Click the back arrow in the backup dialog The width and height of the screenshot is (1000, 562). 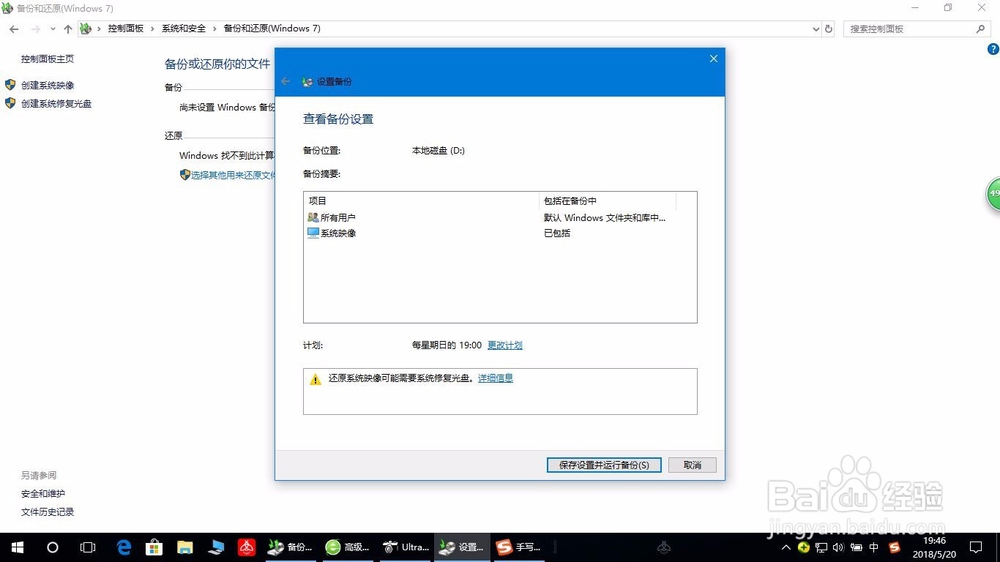pyautogui.click(x=286, y=81)
